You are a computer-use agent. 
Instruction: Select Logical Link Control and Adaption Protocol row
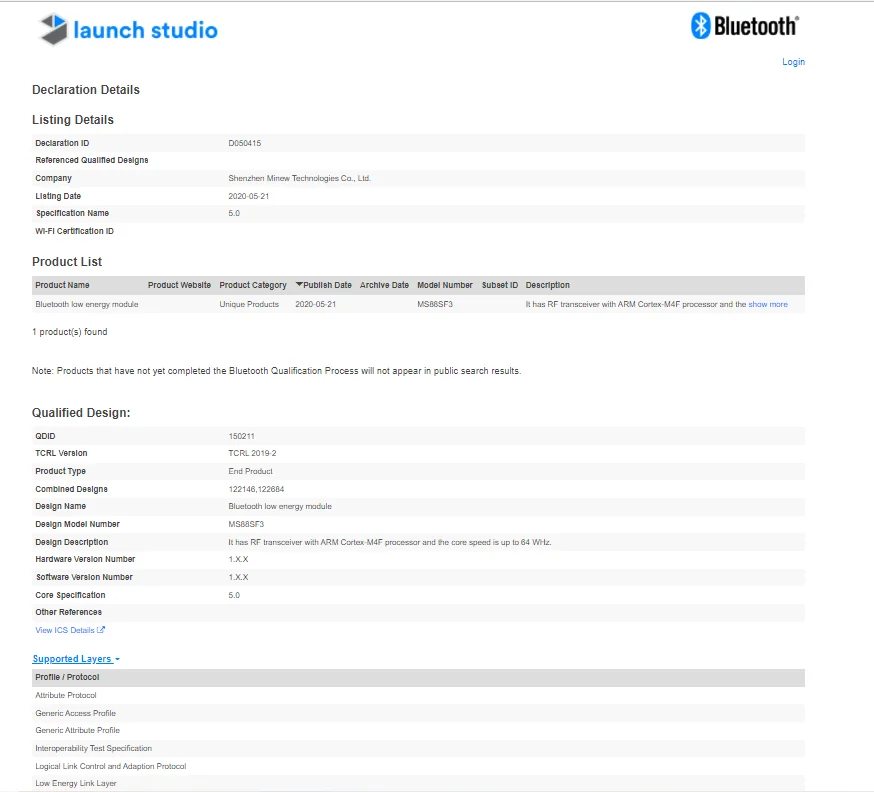[418, 766]
